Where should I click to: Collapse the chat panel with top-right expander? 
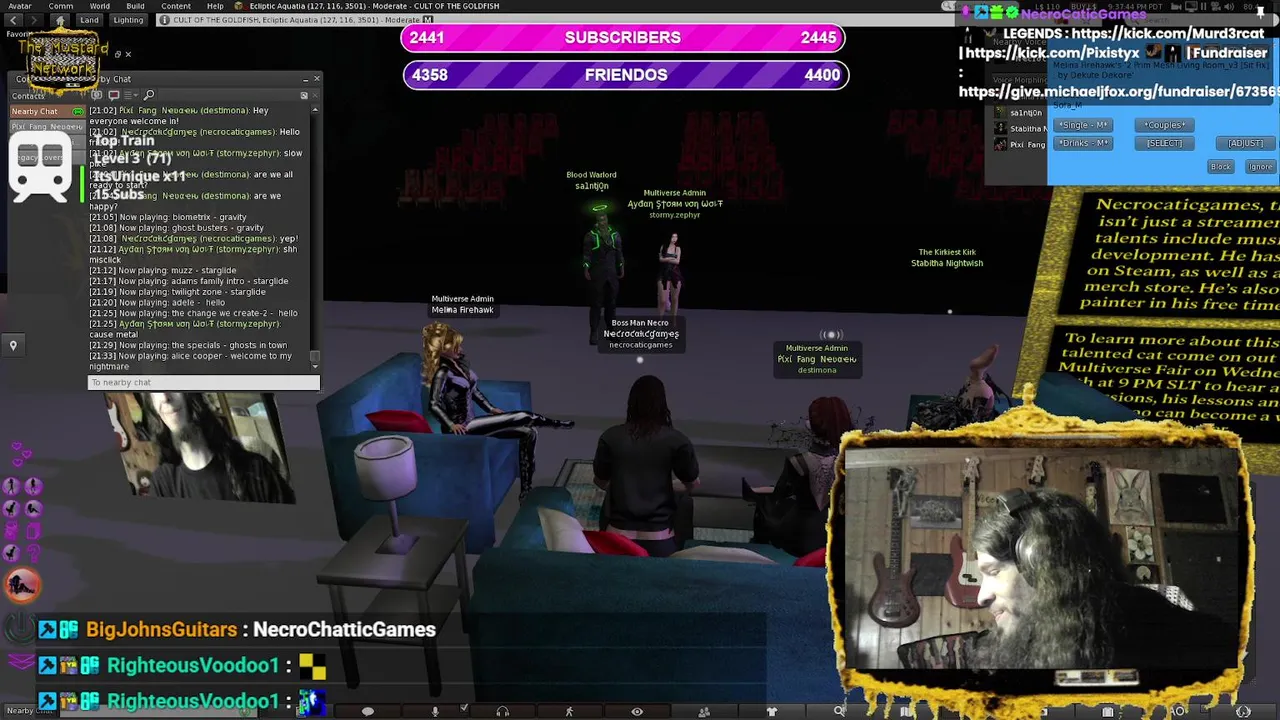click(304, 96)
